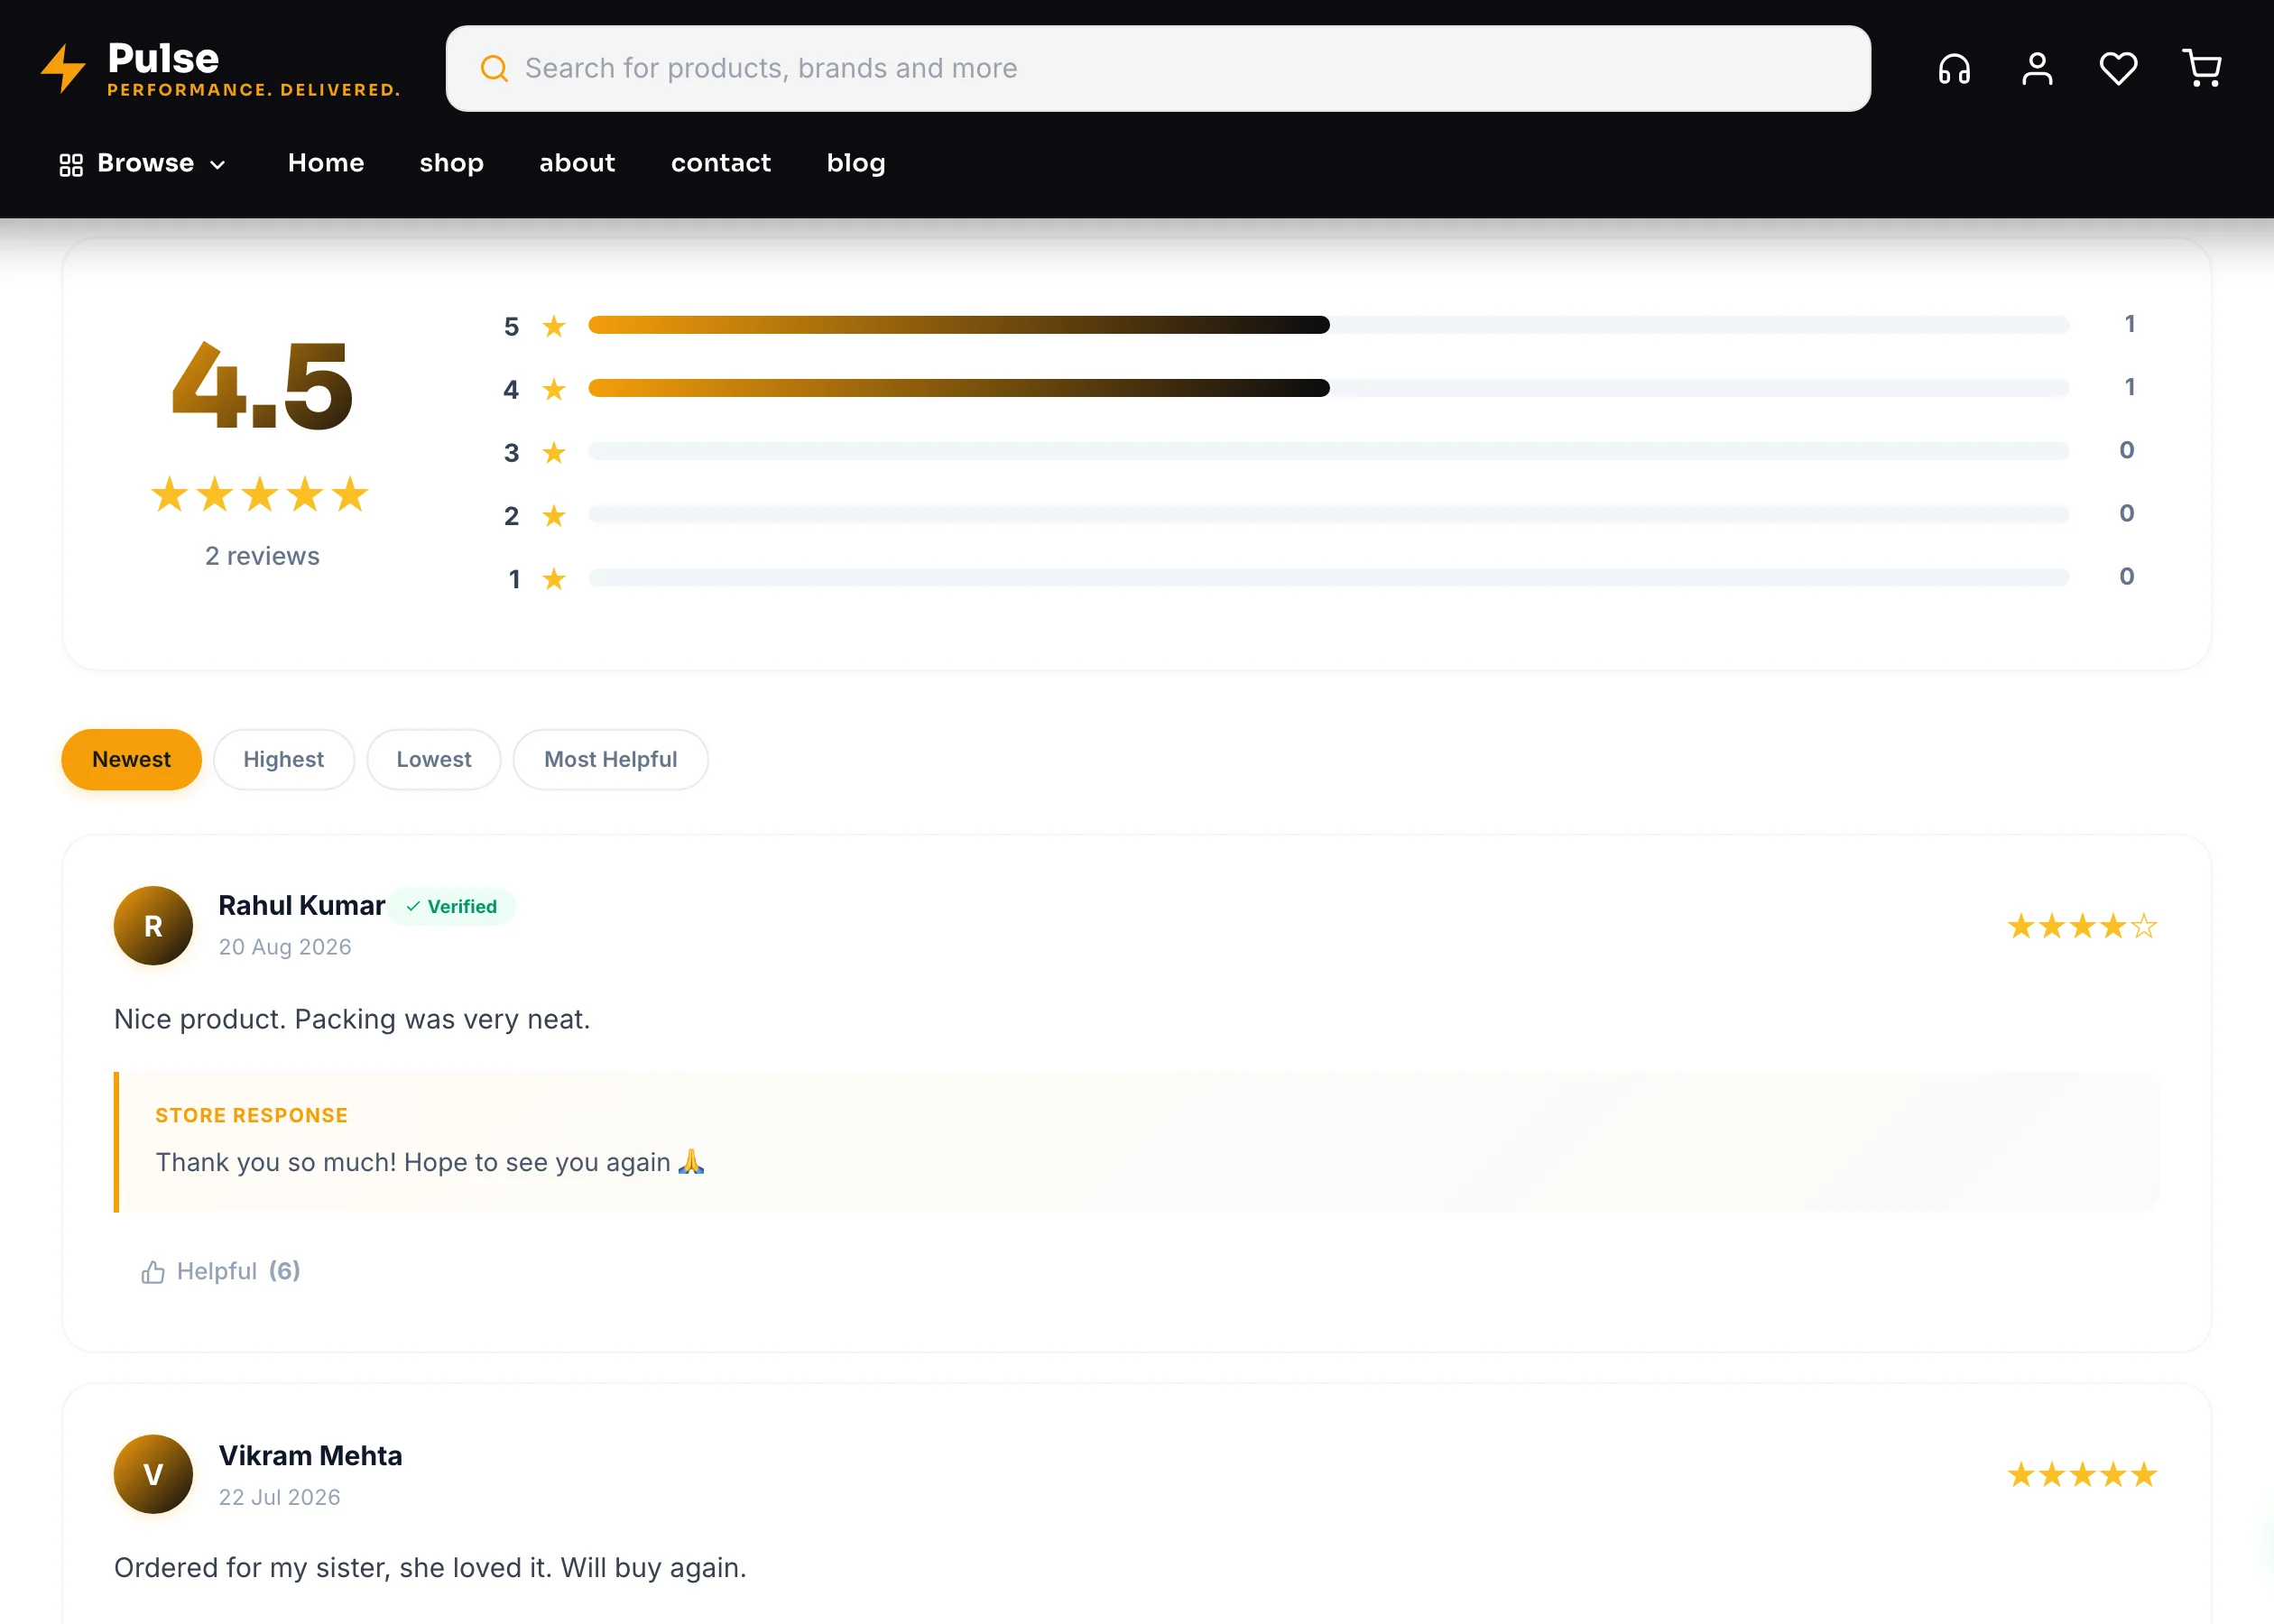
Task: Sort reviews by Highest
Action: click(284, 759)
